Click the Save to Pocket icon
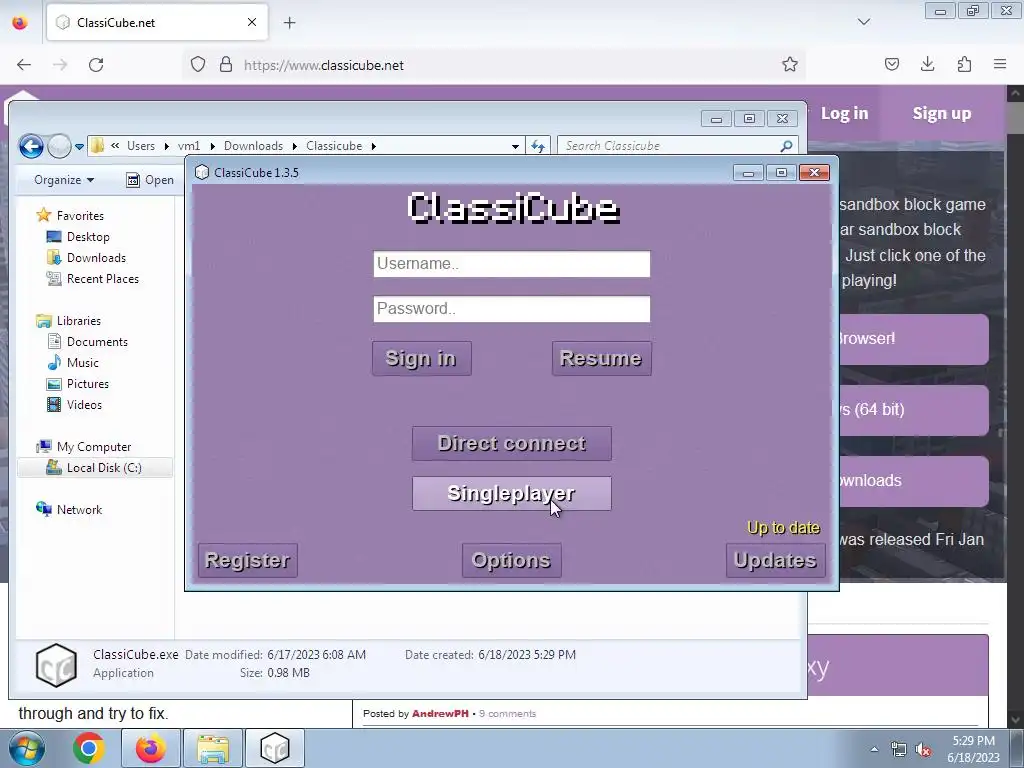This screenshot has height=768, width=1024. [891, 65]
